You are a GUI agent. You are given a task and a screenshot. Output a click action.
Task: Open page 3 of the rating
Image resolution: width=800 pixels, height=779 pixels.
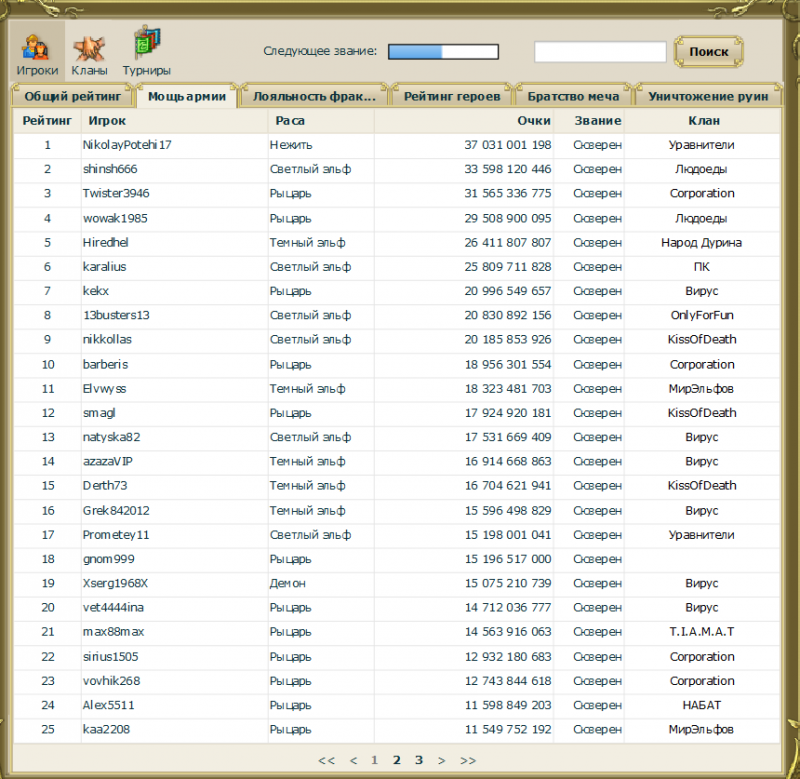tap(419, 760)
